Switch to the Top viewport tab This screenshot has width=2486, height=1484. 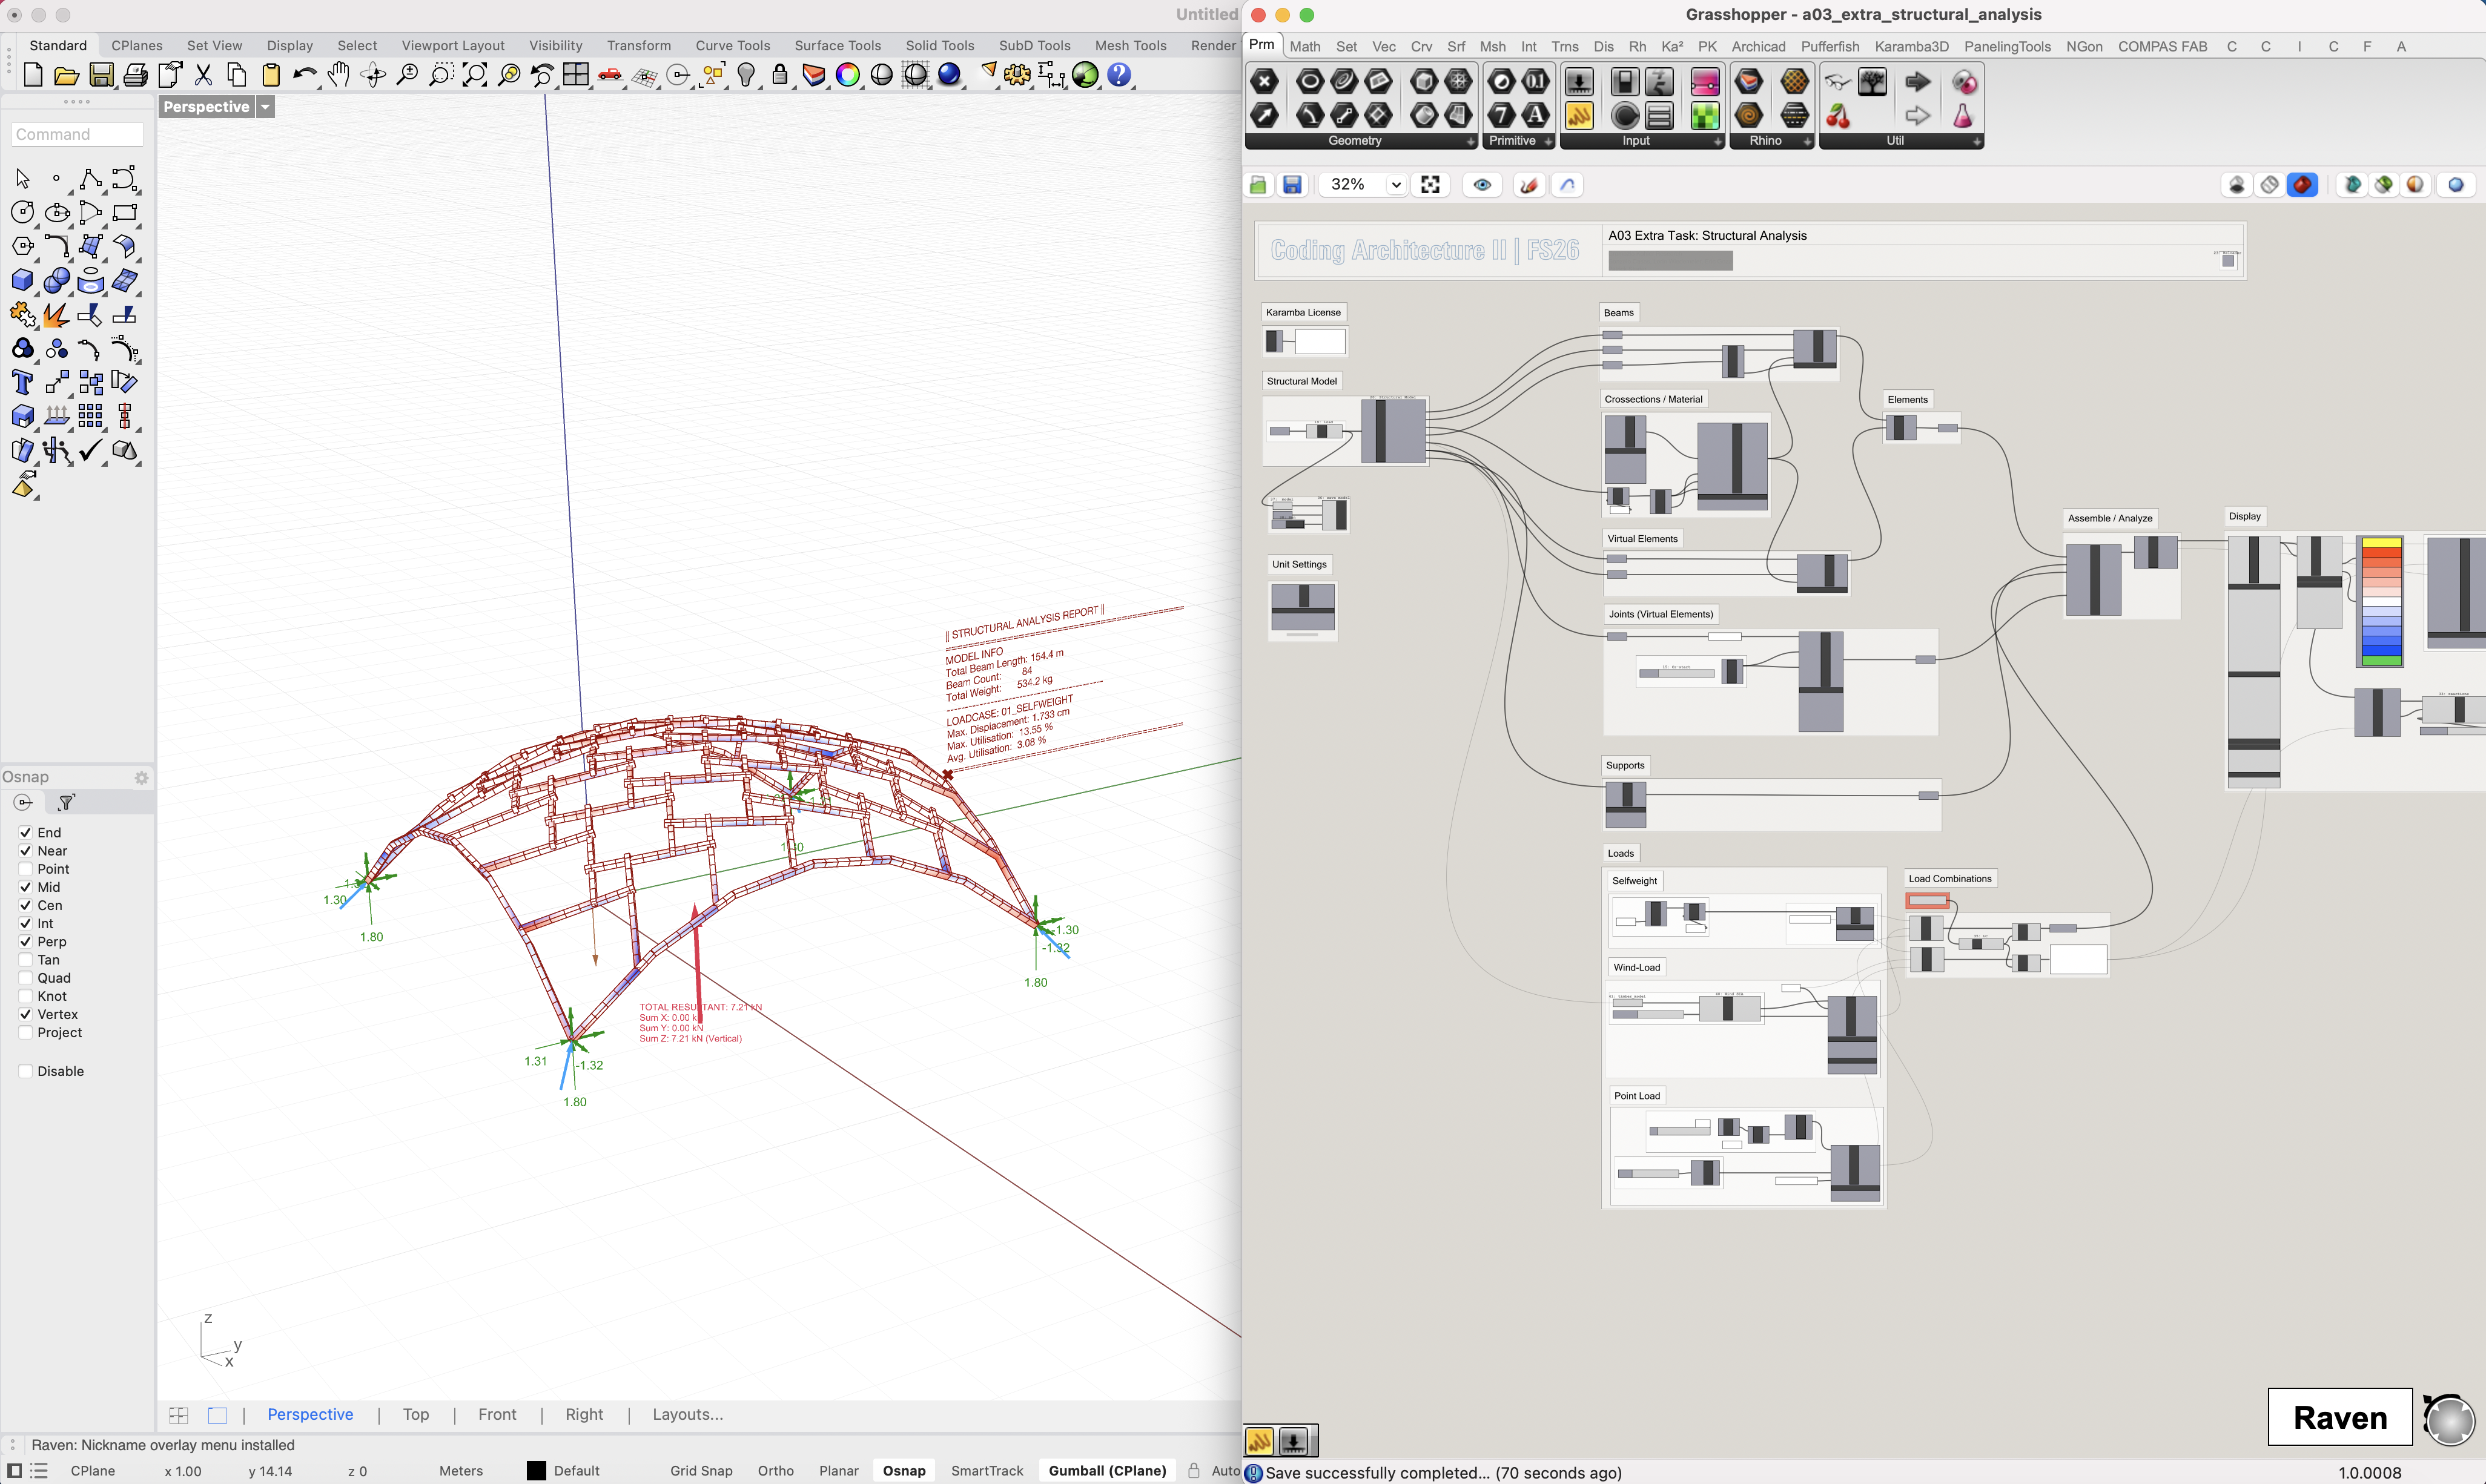[x=416, y=1414]
